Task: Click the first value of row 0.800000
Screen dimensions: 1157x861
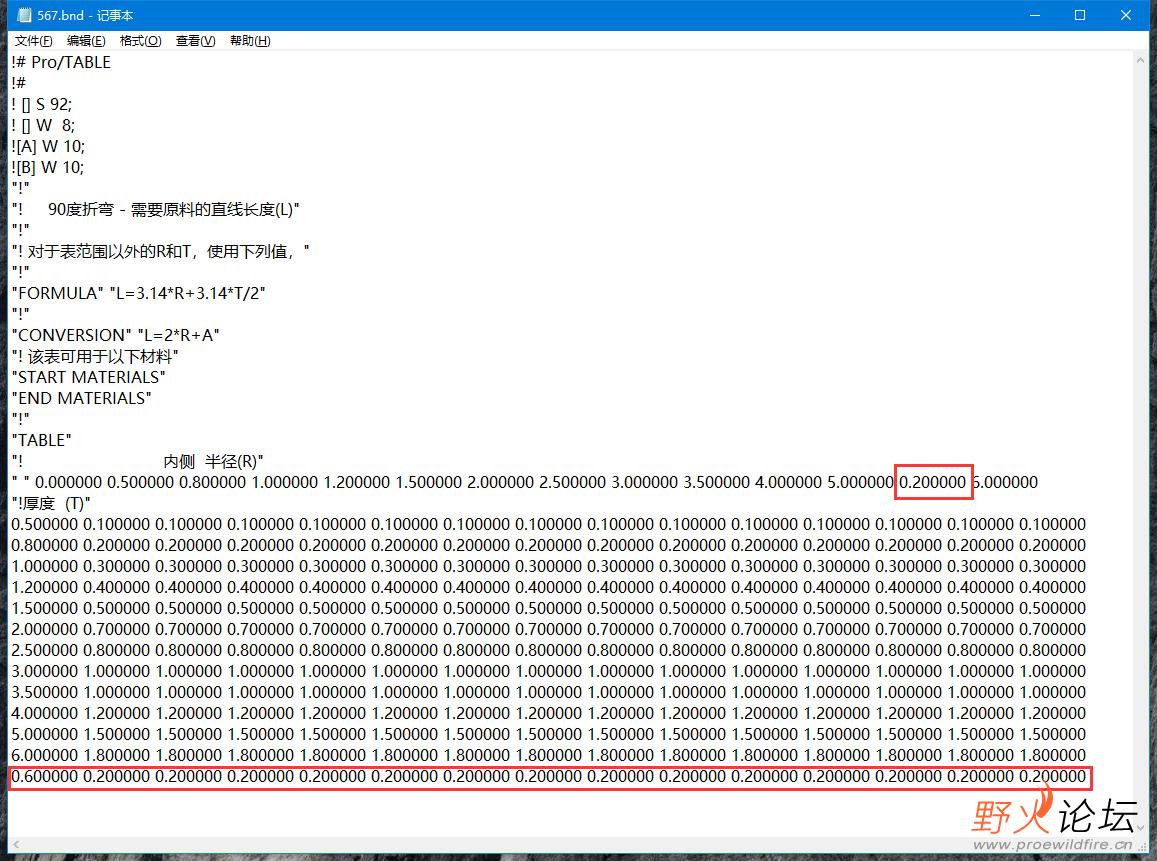Action: coord(44,545)
